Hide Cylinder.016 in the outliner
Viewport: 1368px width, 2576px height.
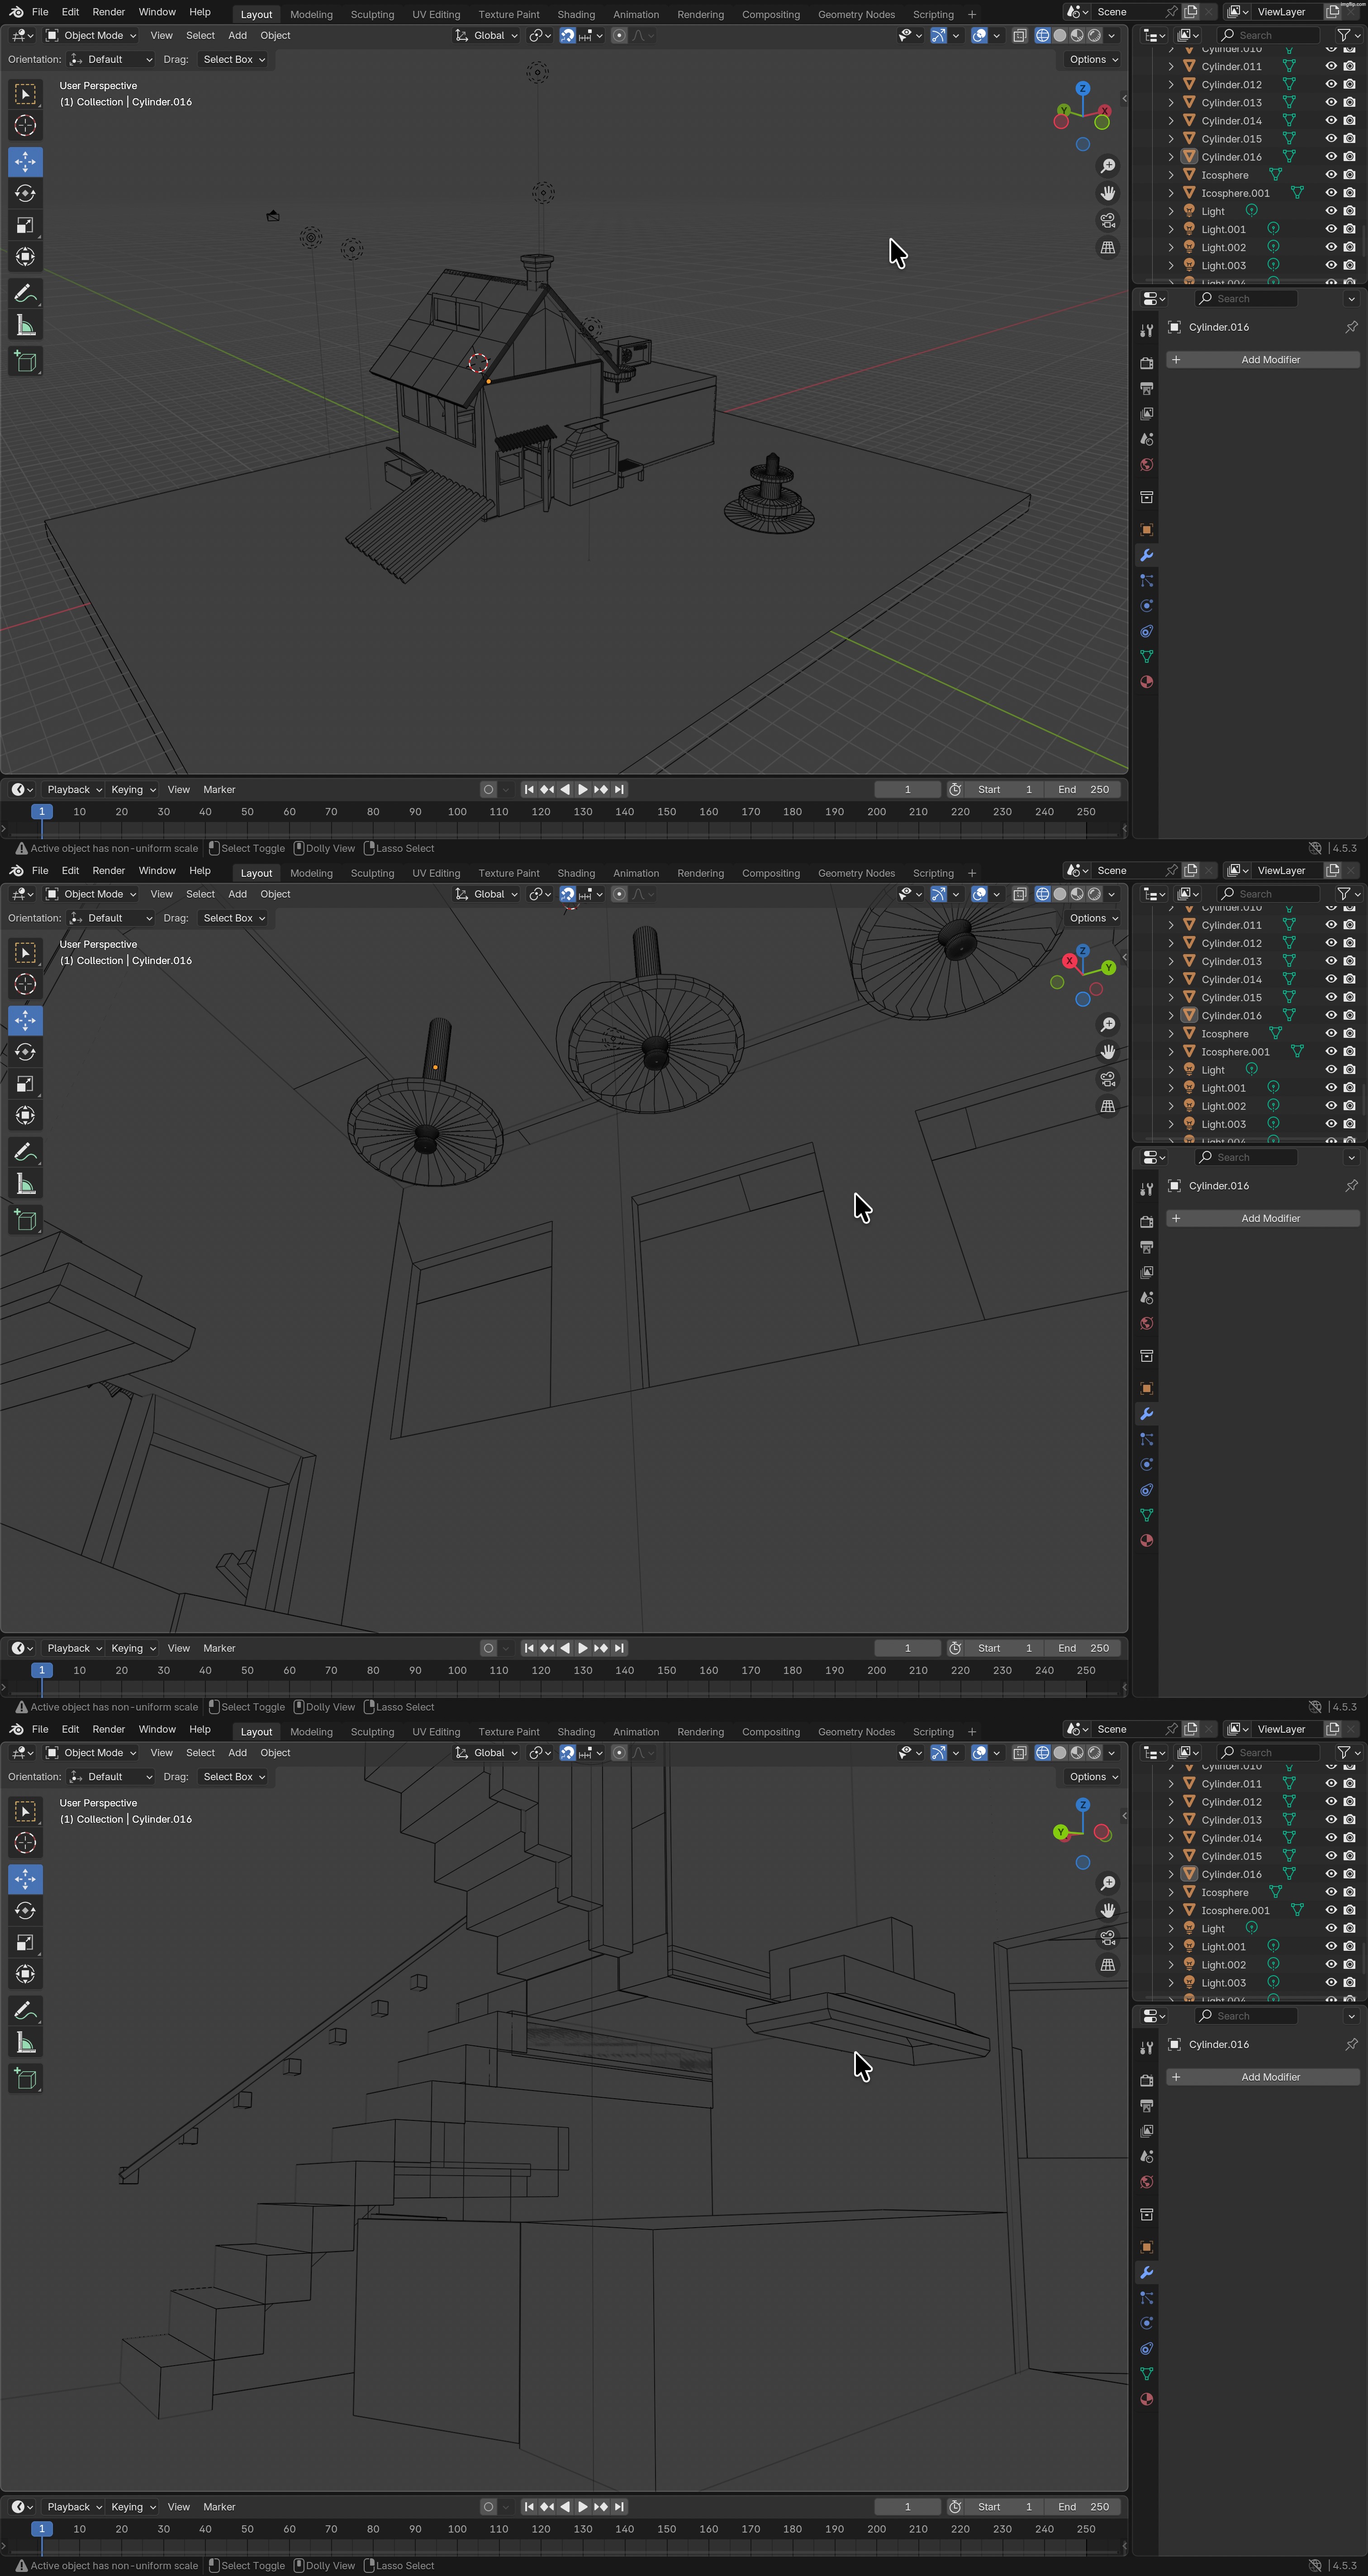tap(1331, 156)
